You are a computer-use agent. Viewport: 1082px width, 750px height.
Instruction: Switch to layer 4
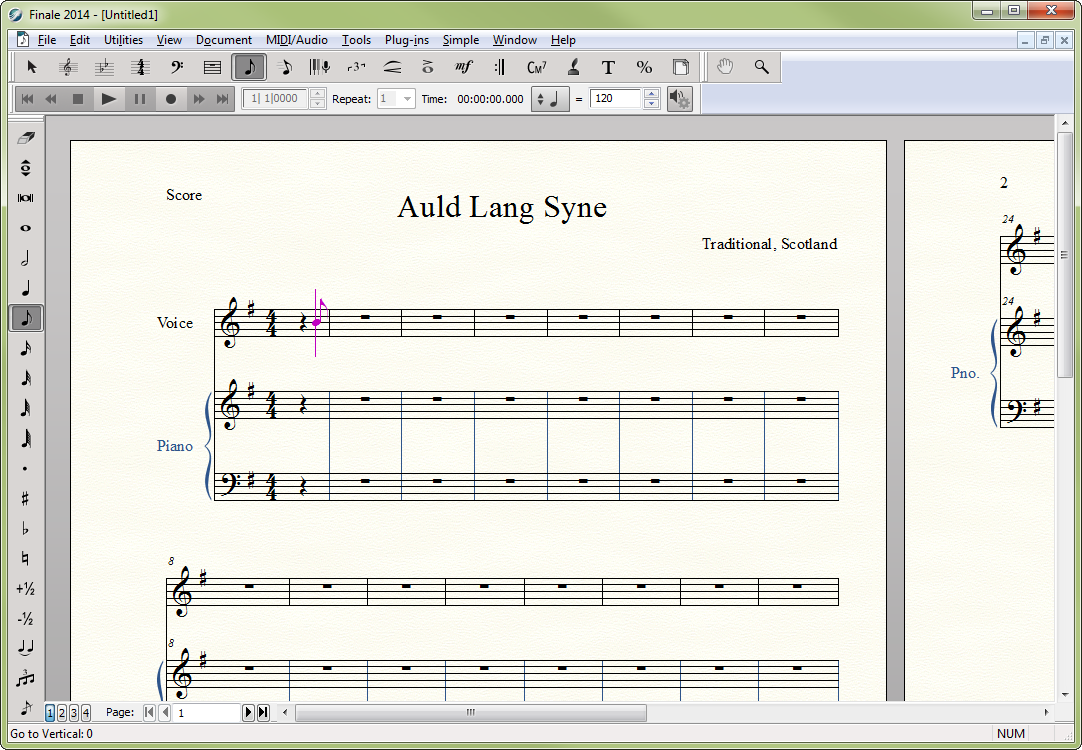[86, 713]
